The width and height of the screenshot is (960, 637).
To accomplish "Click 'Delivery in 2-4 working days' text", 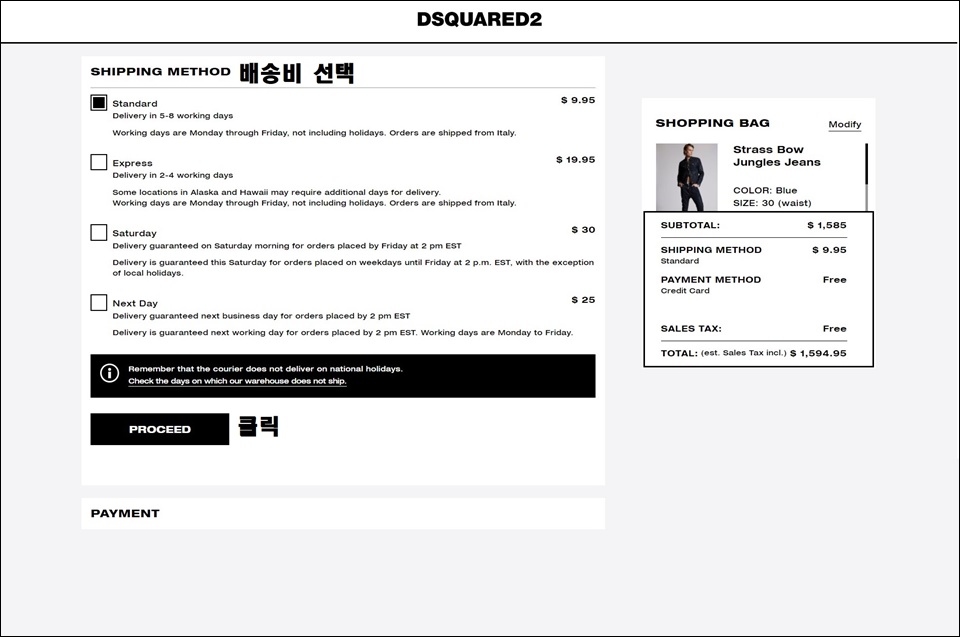I will point(173,175).
